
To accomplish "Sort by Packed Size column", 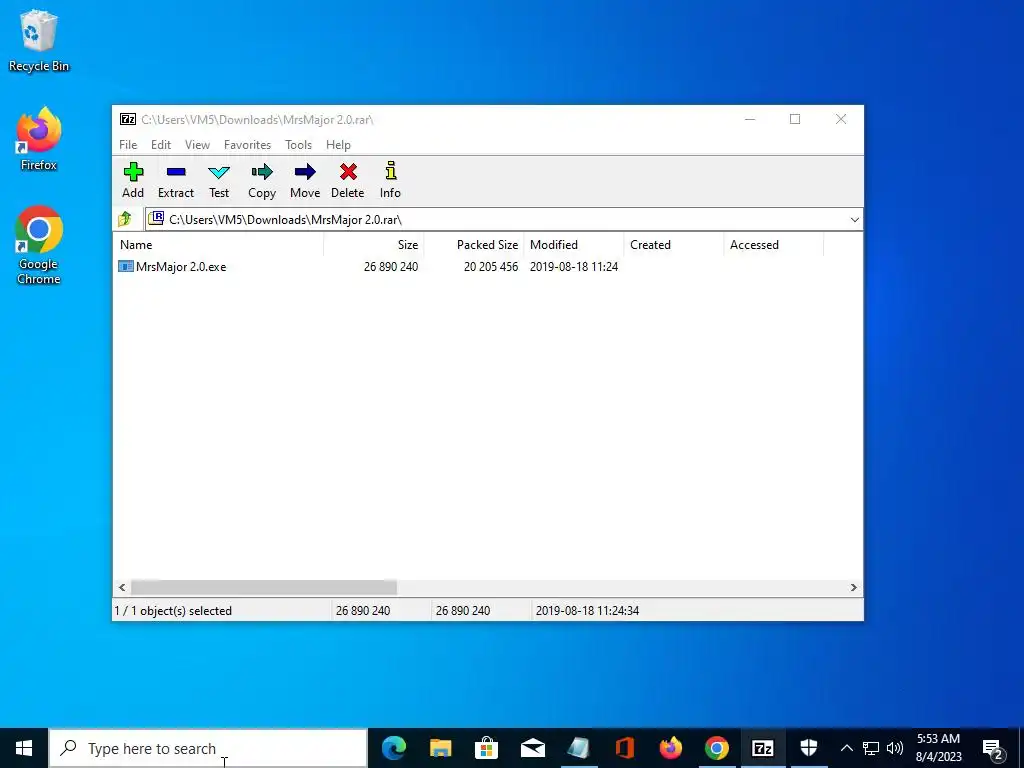I will pos(473,245).
